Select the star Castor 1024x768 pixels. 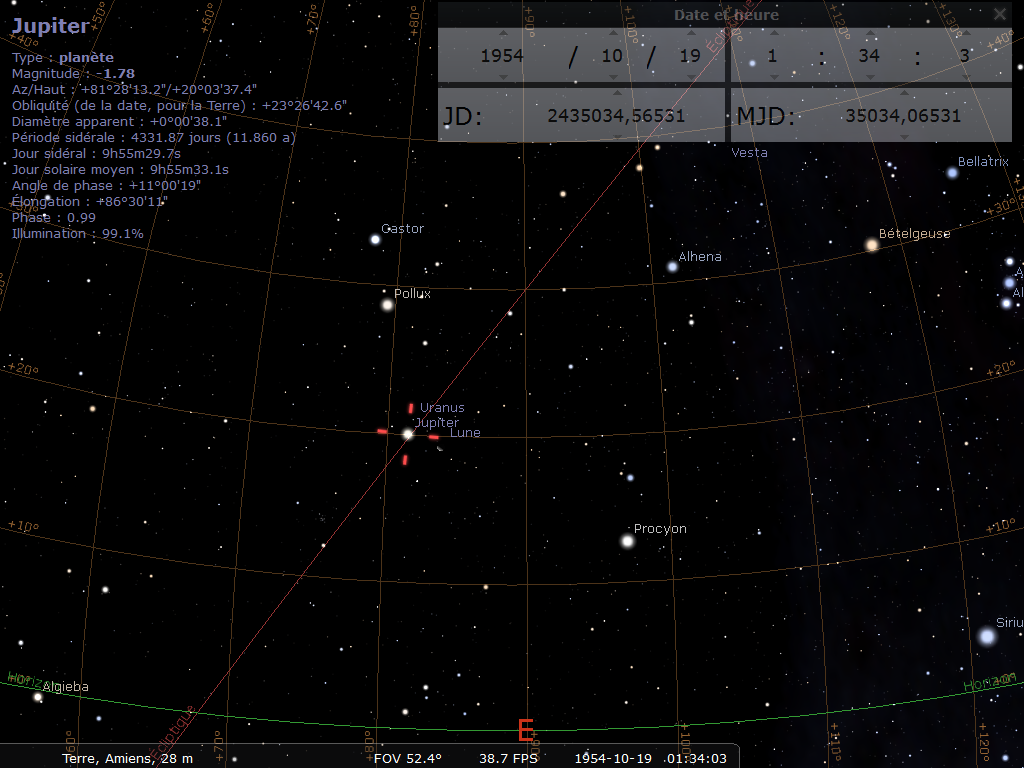(376, 239)
